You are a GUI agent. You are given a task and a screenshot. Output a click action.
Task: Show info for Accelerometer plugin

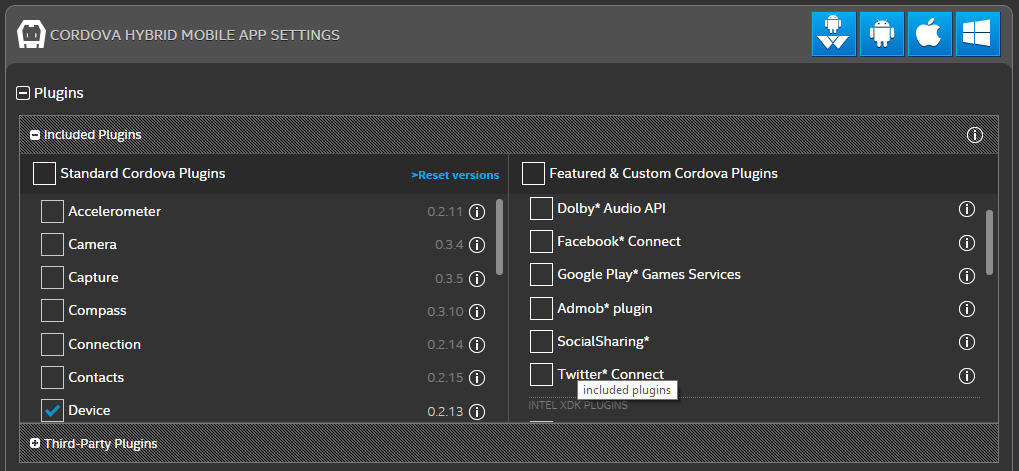click(477, 212)
